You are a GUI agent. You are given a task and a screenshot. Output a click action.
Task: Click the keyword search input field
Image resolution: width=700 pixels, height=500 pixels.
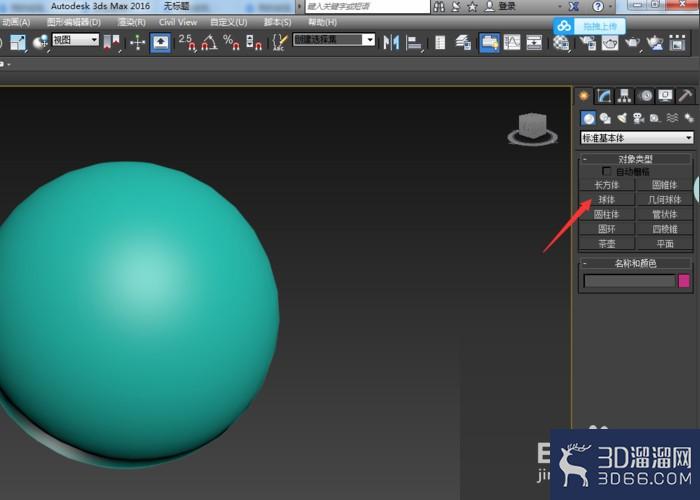click(367, 6)
